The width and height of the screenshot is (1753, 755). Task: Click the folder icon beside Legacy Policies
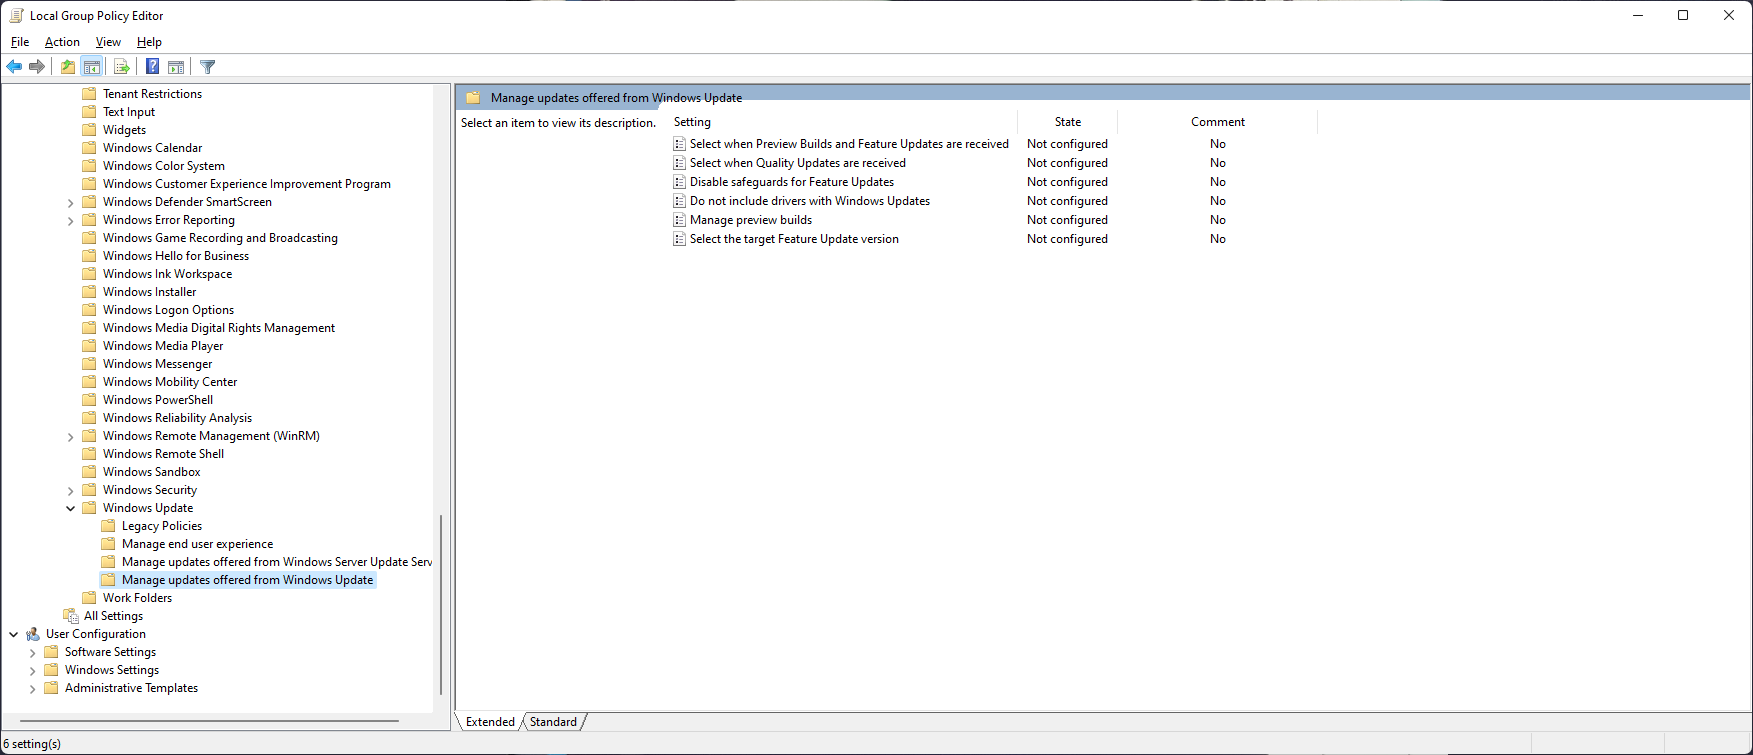pos(108,526)
